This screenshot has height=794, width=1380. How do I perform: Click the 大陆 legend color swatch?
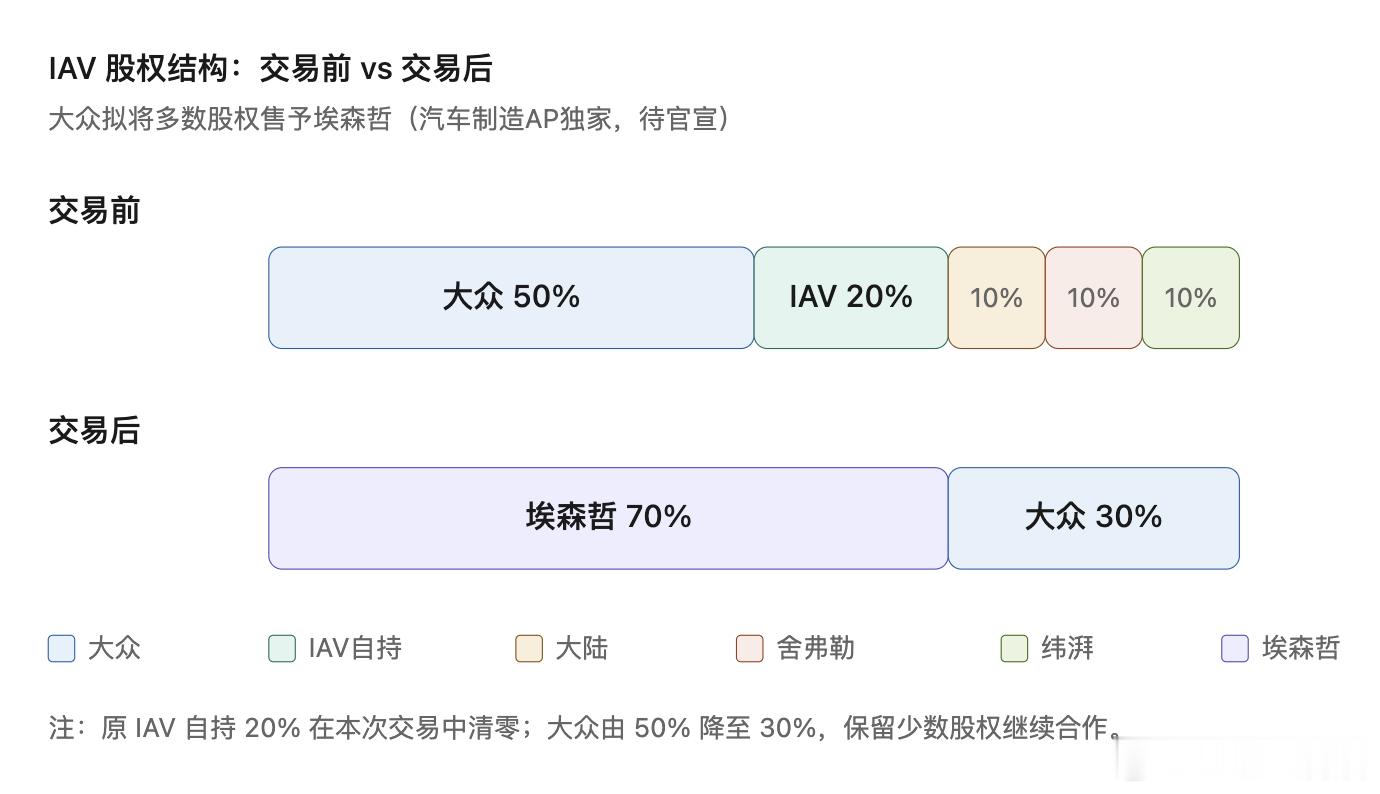[x=529, y=648]
